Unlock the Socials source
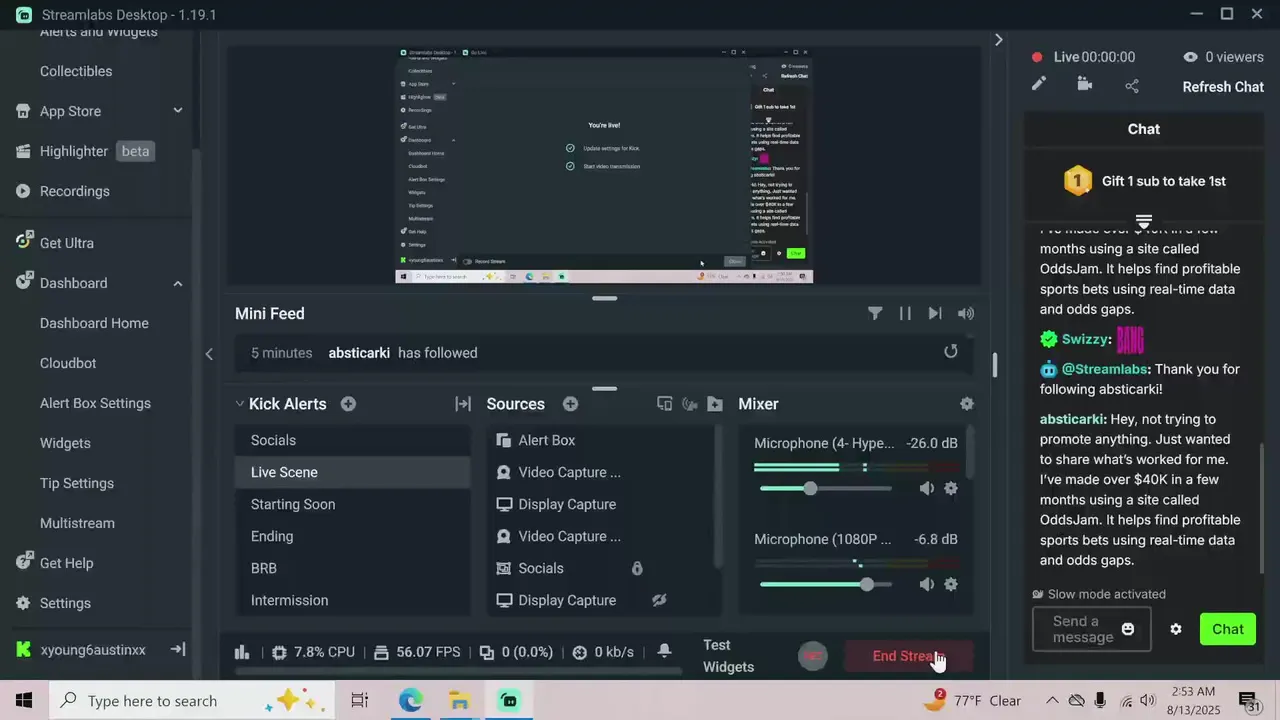Viewport: 1280px width, 720px height. pos(637,568)
